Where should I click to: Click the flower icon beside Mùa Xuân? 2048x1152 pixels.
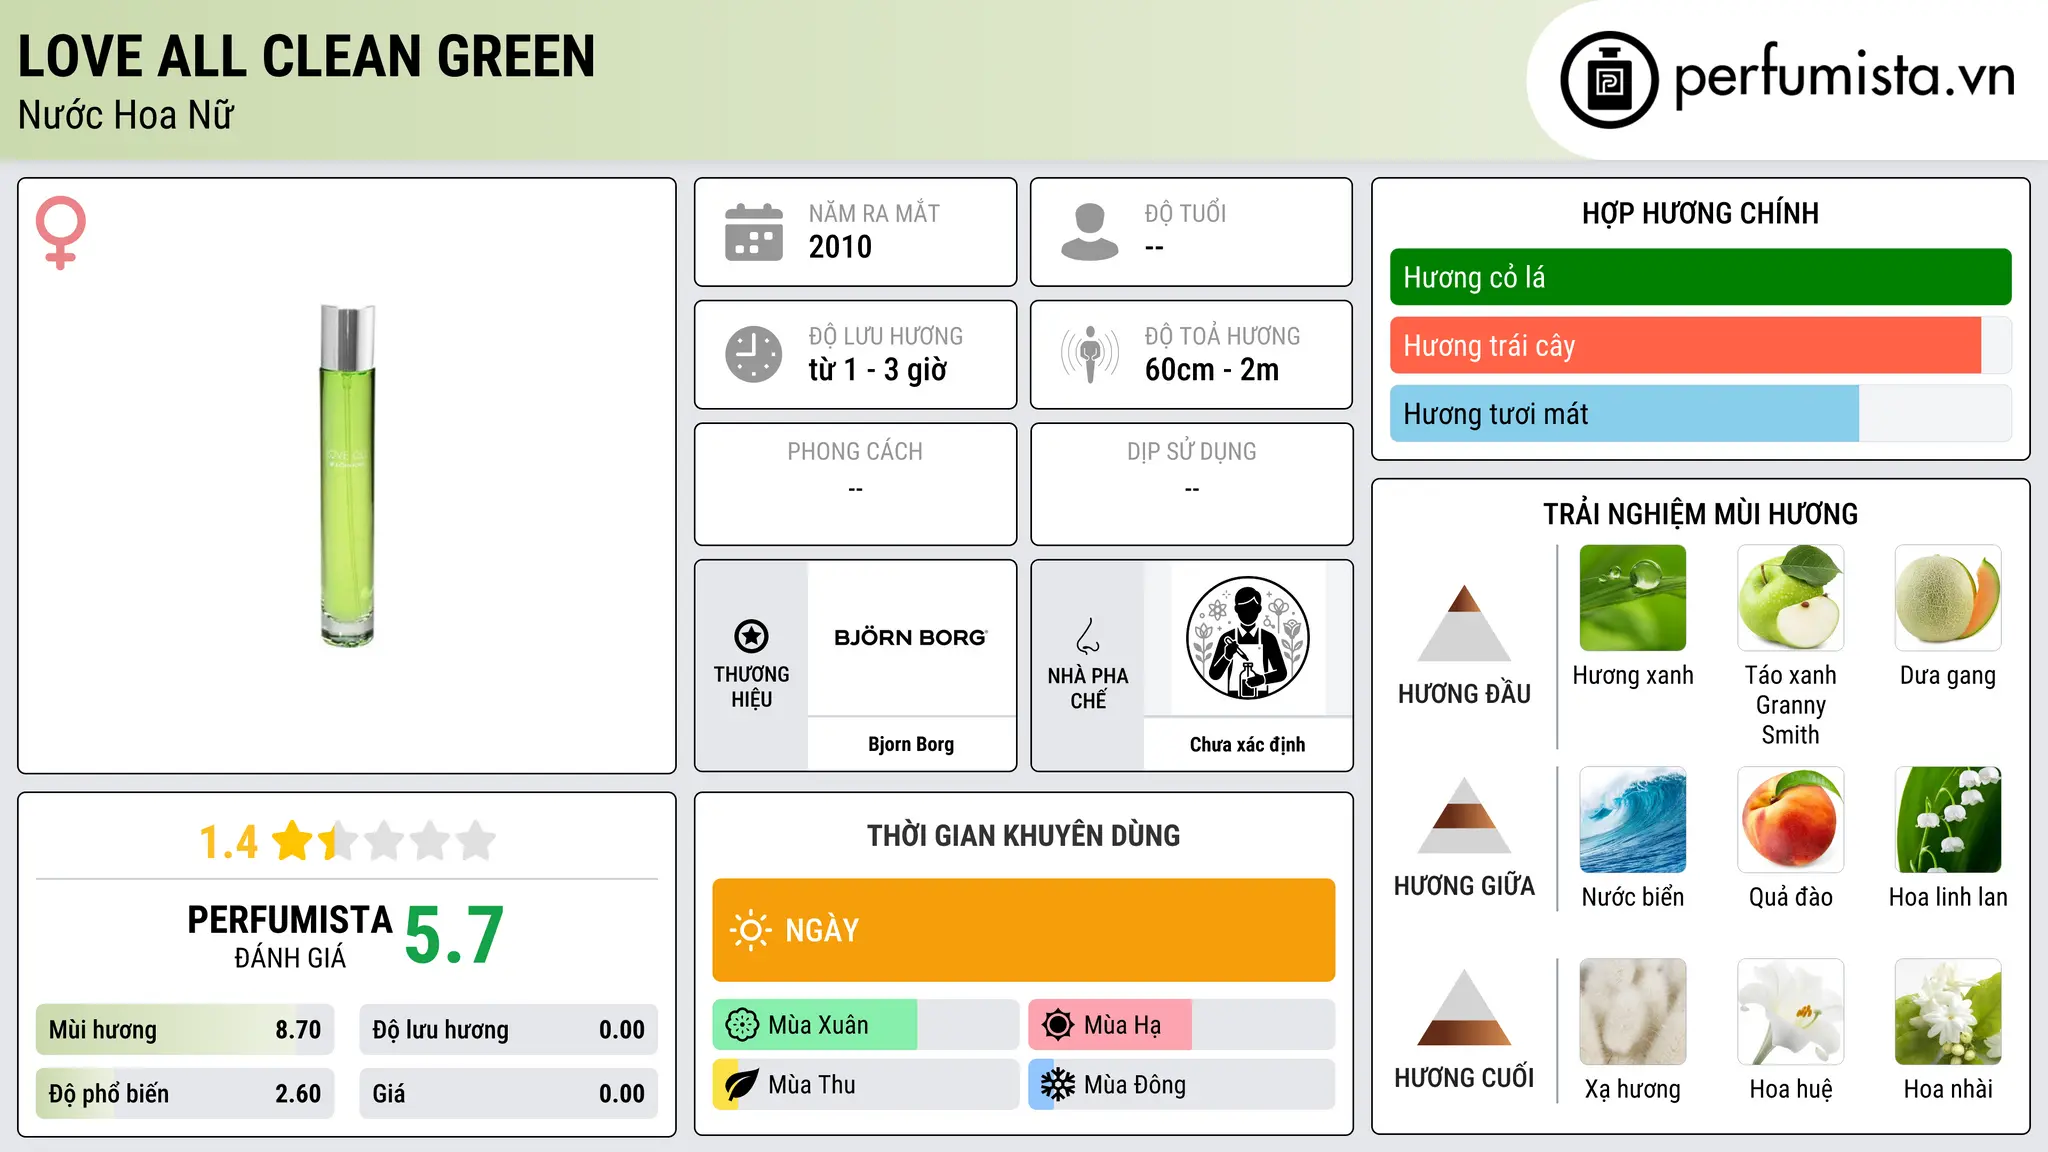(742, 1025)
